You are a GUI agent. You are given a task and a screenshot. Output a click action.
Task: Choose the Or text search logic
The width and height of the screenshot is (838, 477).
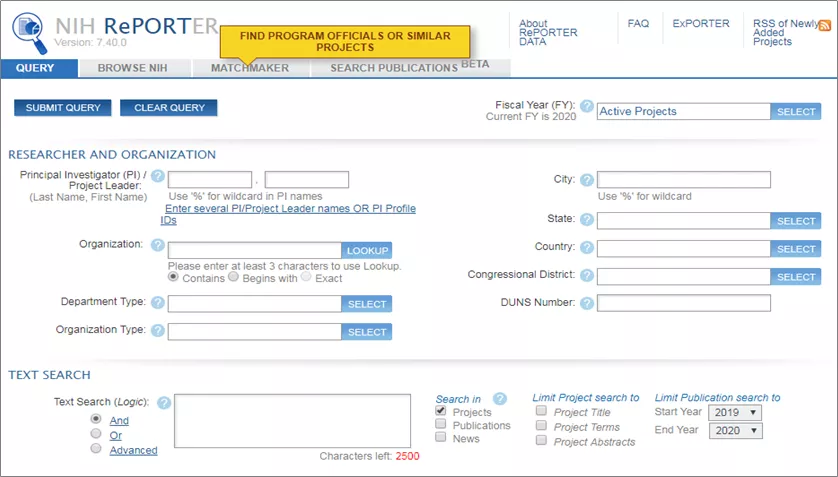96,434
